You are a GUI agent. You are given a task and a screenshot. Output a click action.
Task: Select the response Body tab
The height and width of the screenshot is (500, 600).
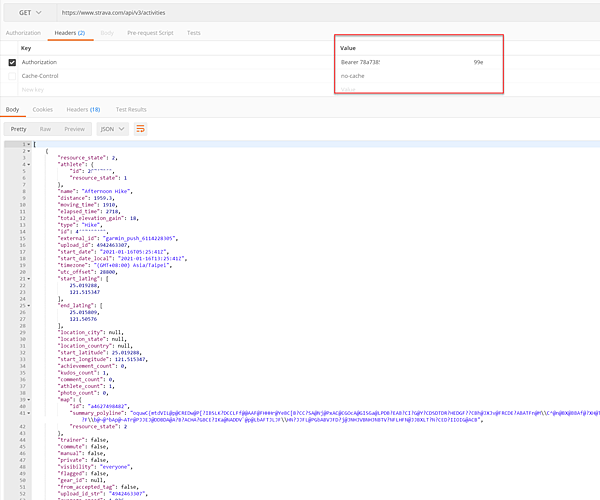12,109
